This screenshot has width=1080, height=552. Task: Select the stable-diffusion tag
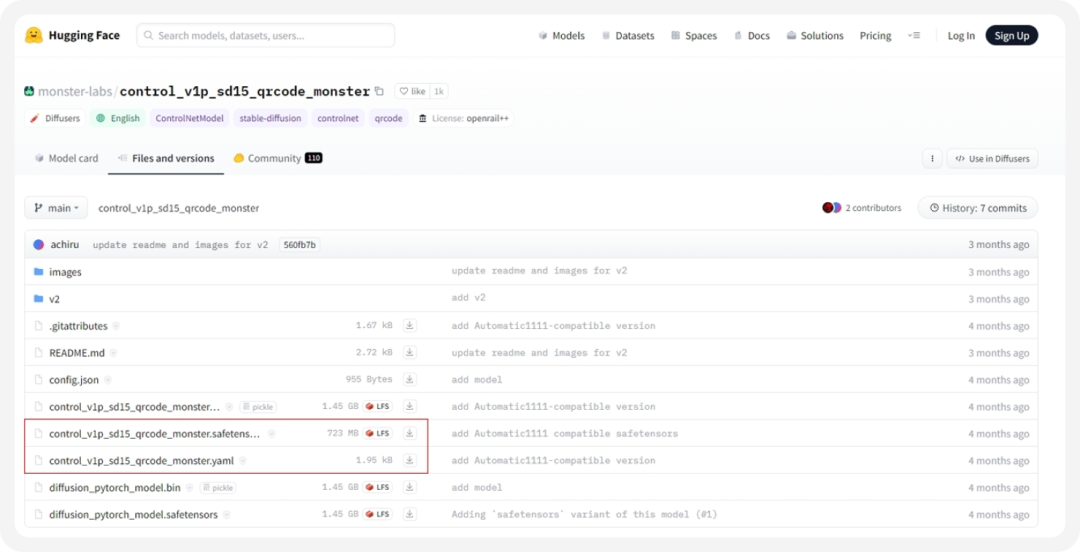click(x=270, y=119)
